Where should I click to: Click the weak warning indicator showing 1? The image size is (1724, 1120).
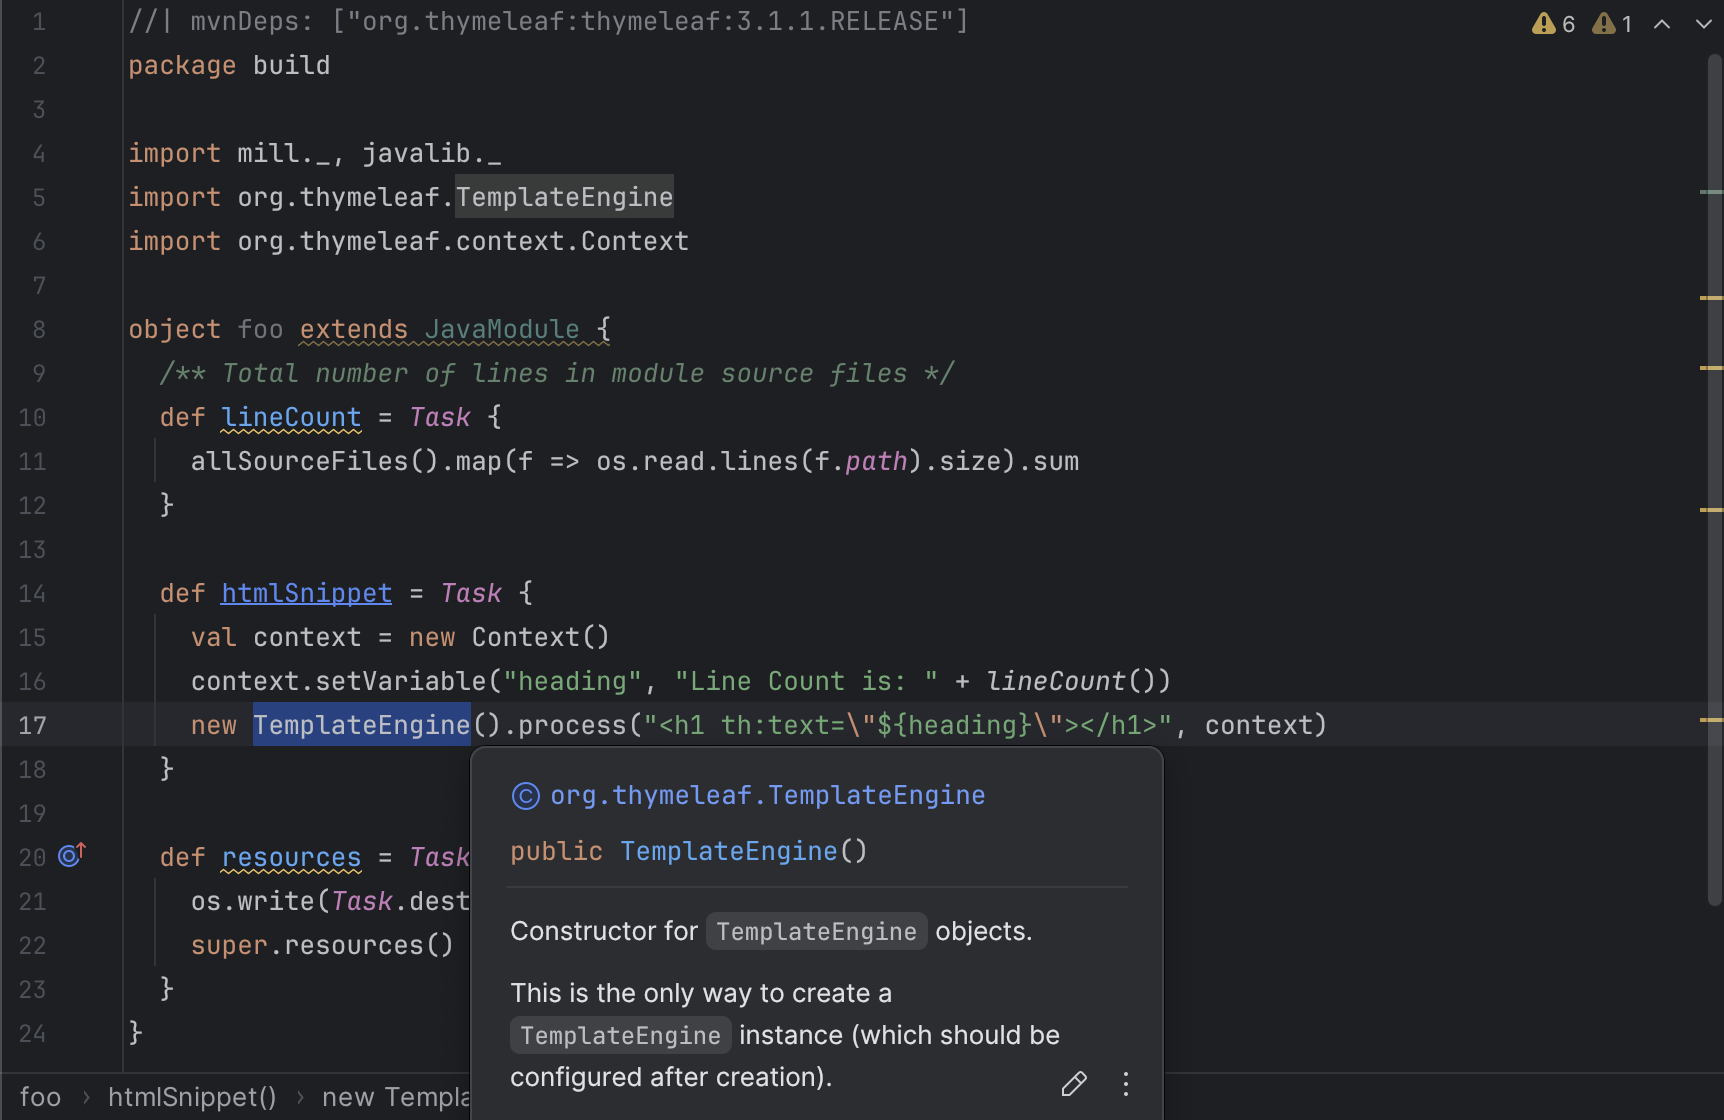point(1610,23)
